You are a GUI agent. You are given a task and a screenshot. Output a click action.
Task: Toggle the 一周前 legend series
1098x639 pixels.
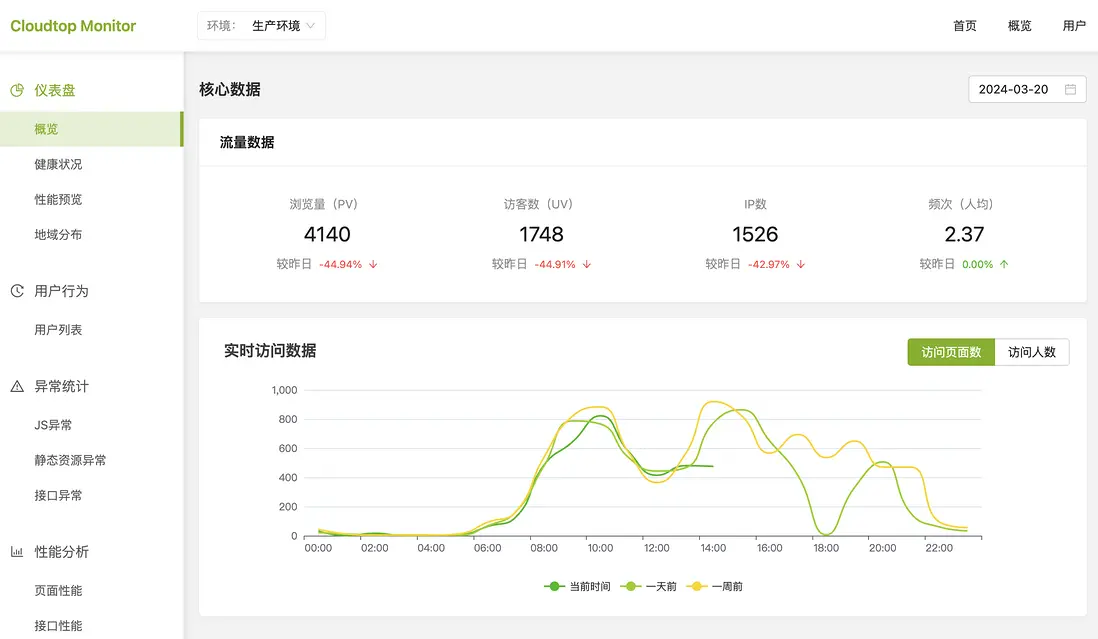pyautogui.click(x=714, y=587)
